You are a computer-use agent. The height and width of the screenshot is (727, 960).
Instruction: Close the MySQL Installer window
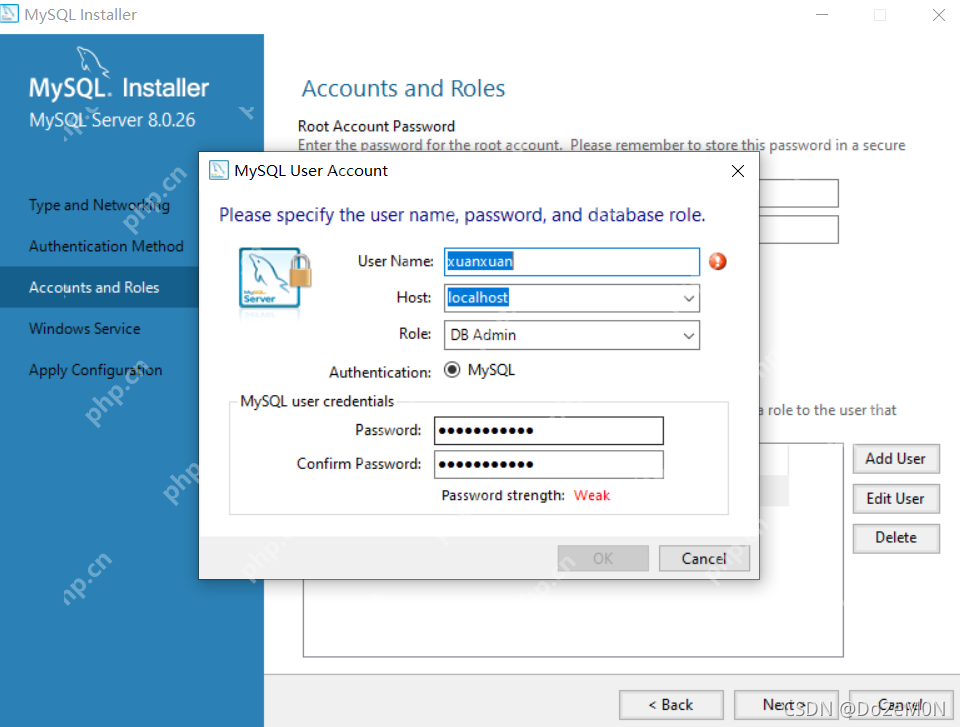click(939, 14)
